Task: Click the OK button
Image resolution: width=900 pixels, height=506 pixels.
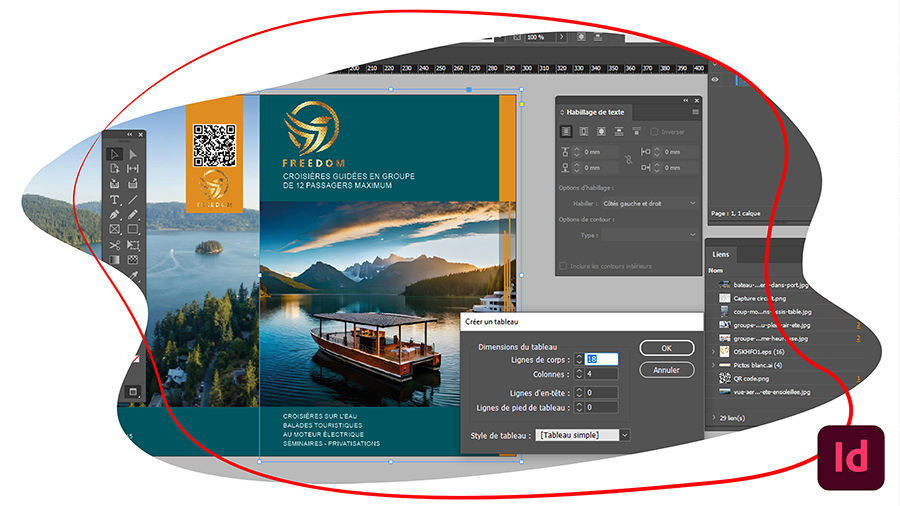Action: pos(666,348)
